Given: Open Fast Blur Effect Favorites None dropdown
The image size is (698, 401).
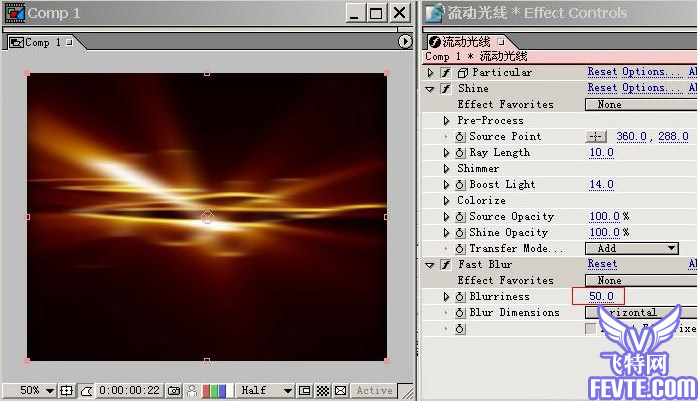Looking at the screenshot, I should tap(641, 280).
